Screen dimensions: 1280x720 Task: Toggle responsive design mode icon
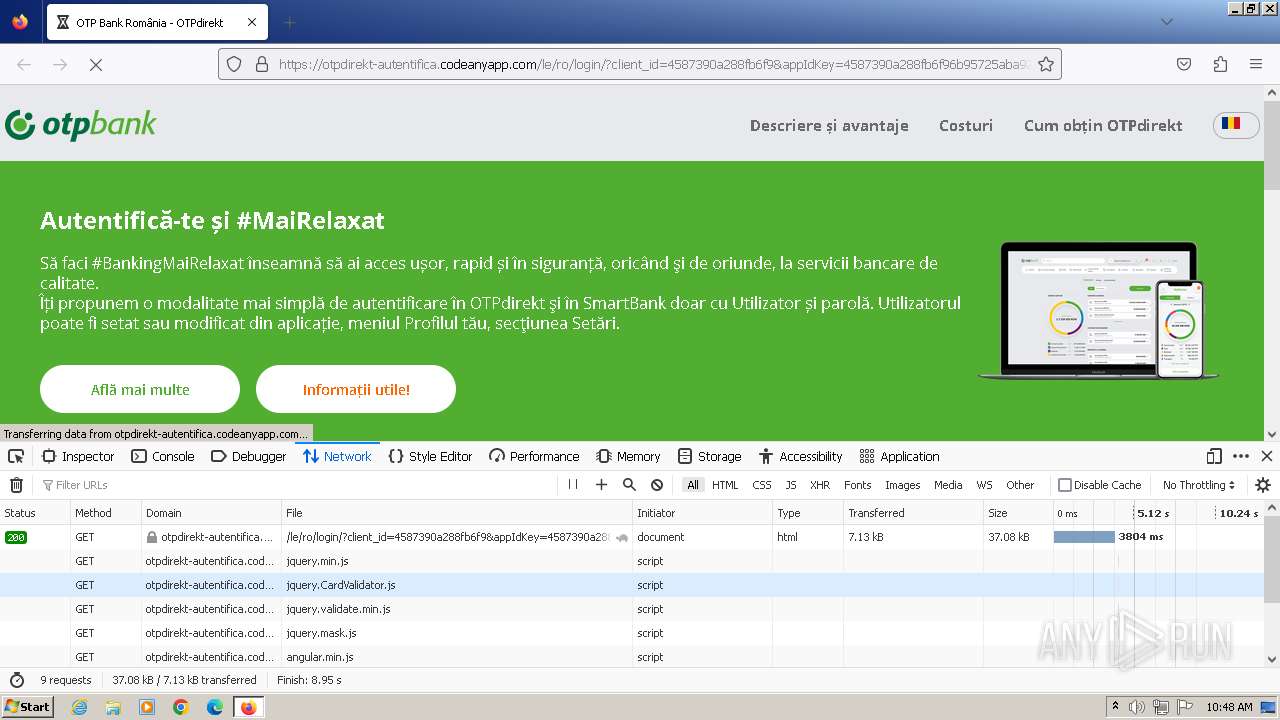[1214, 456]
